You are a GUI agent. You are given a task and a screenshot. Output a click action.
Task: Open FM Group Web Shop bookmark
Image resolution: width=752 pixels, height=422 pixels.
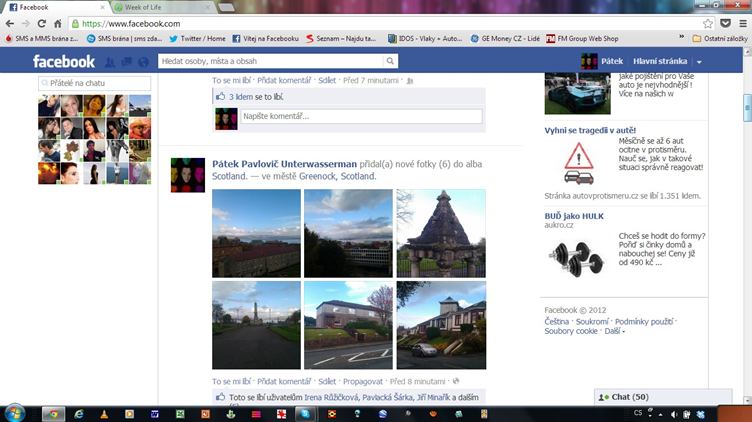point(582,38)
